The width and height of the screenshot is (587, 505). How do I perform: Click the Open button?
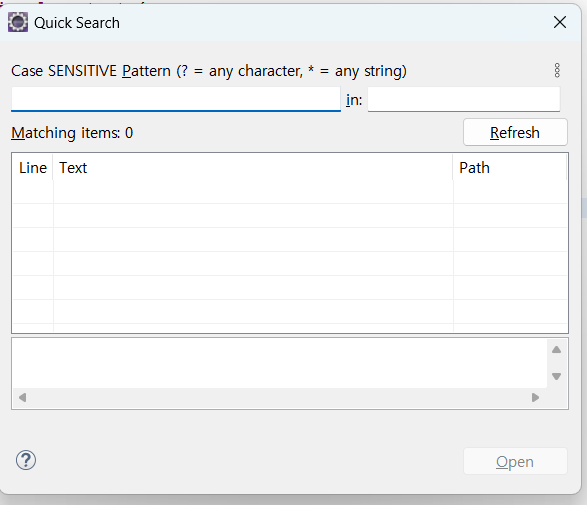pos(515,462)
